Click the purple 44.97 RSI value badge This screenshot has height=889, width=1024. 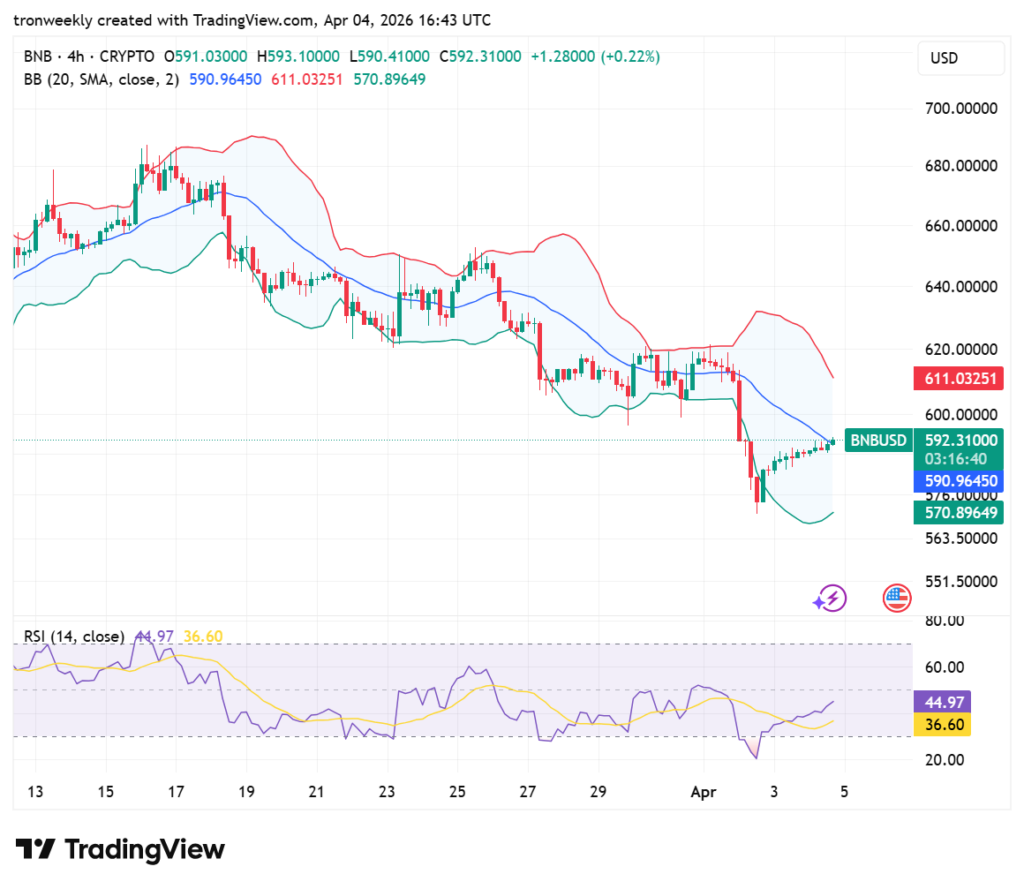pos(941,703)
